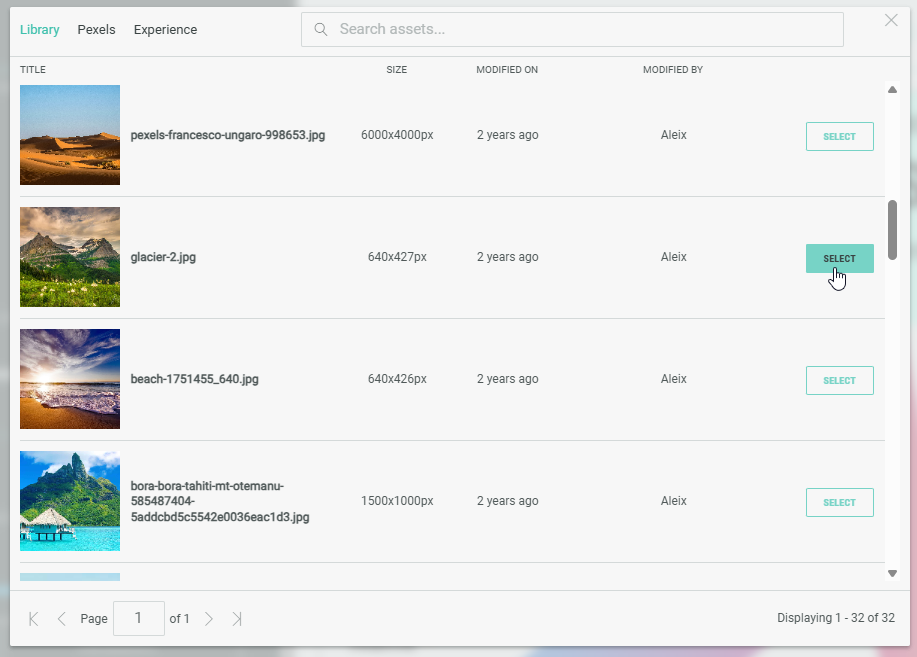Image resolution: width=917 pixels, height=657 pixels.
Task: Select the bora-bora-tahiti asset
Action: click(839, 502)
